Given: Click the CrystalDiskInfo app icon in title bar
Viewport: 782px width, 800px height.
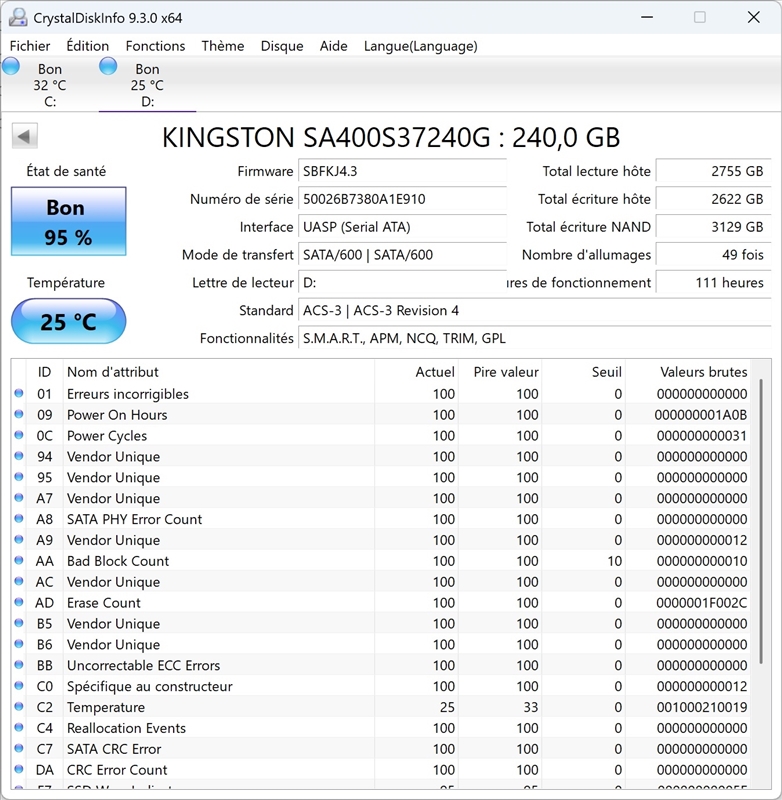Looking at the screenshot, I should point(18,17).
